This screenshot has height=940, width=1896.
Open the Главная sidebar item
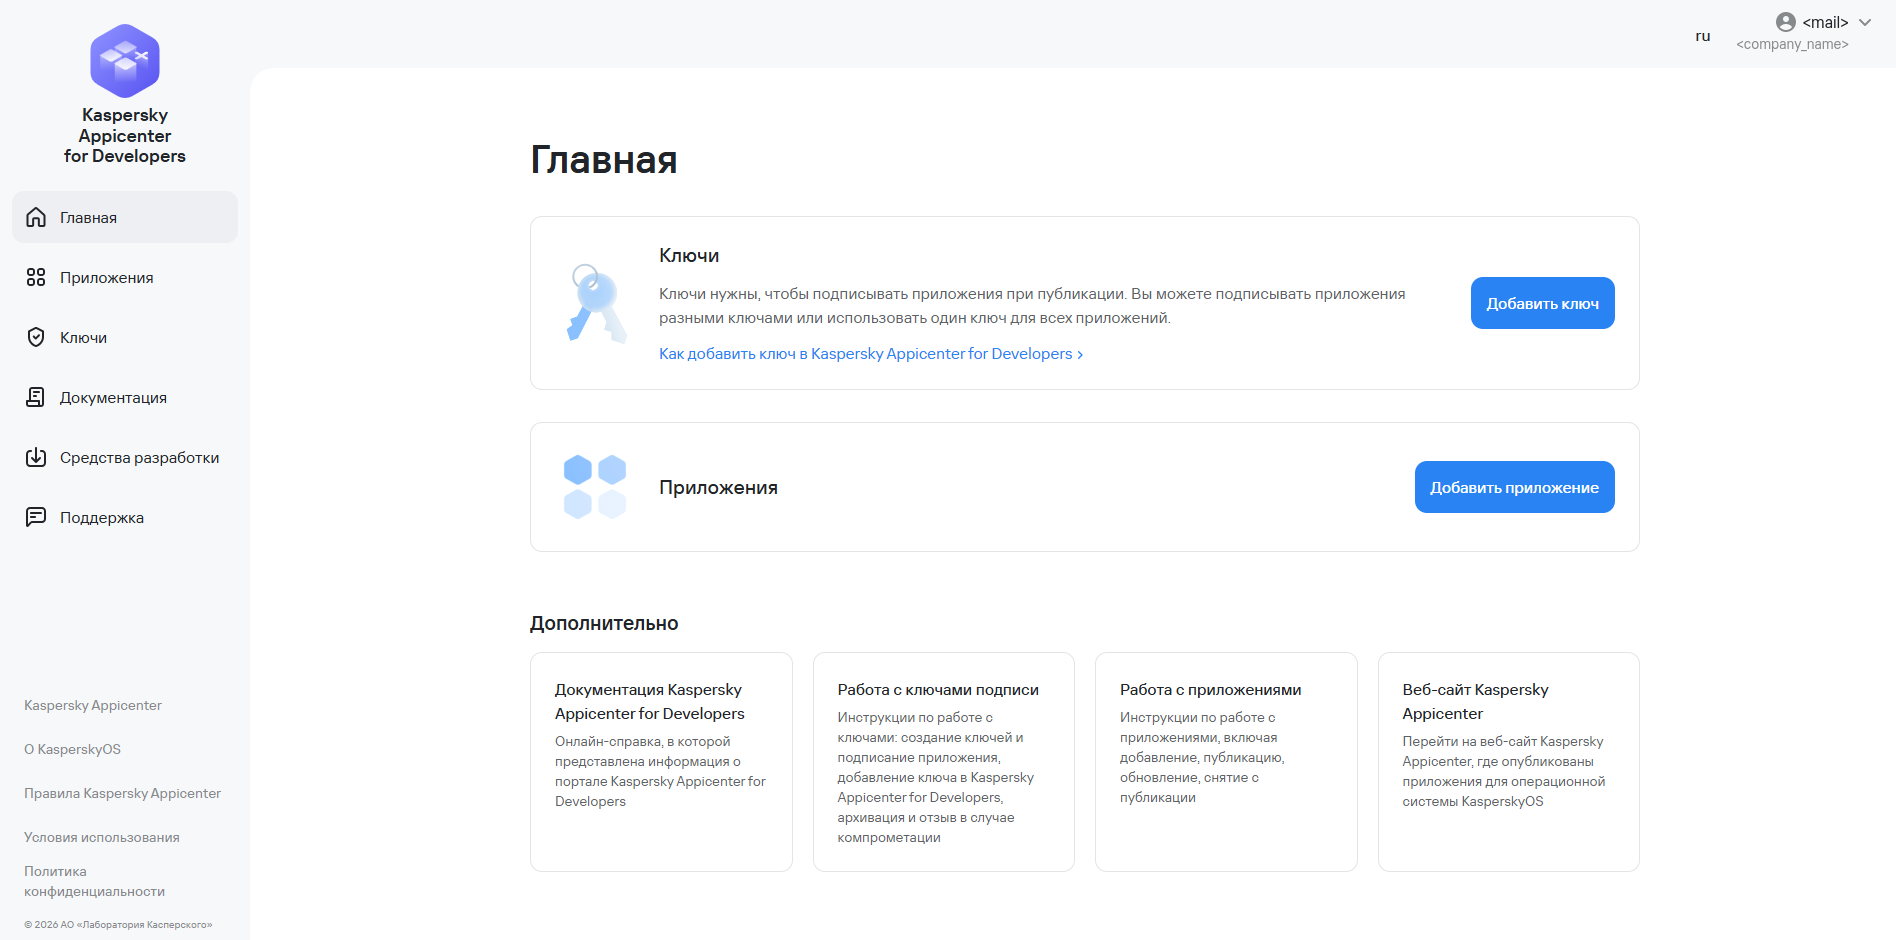pos(125,217)
